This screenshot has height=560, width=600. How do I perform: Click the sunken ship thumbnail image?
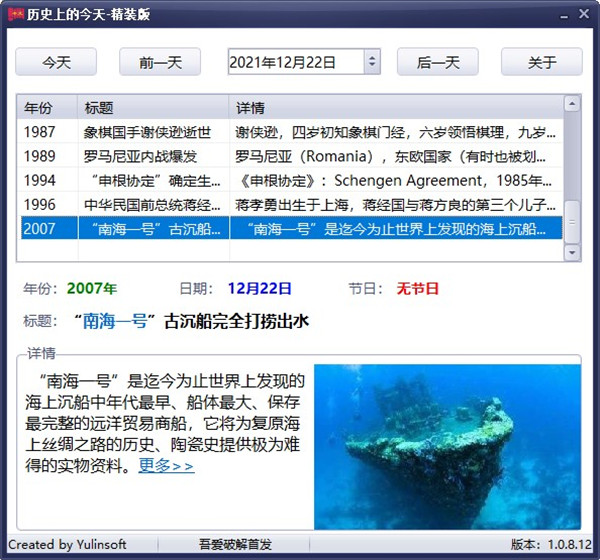[447, 447]
